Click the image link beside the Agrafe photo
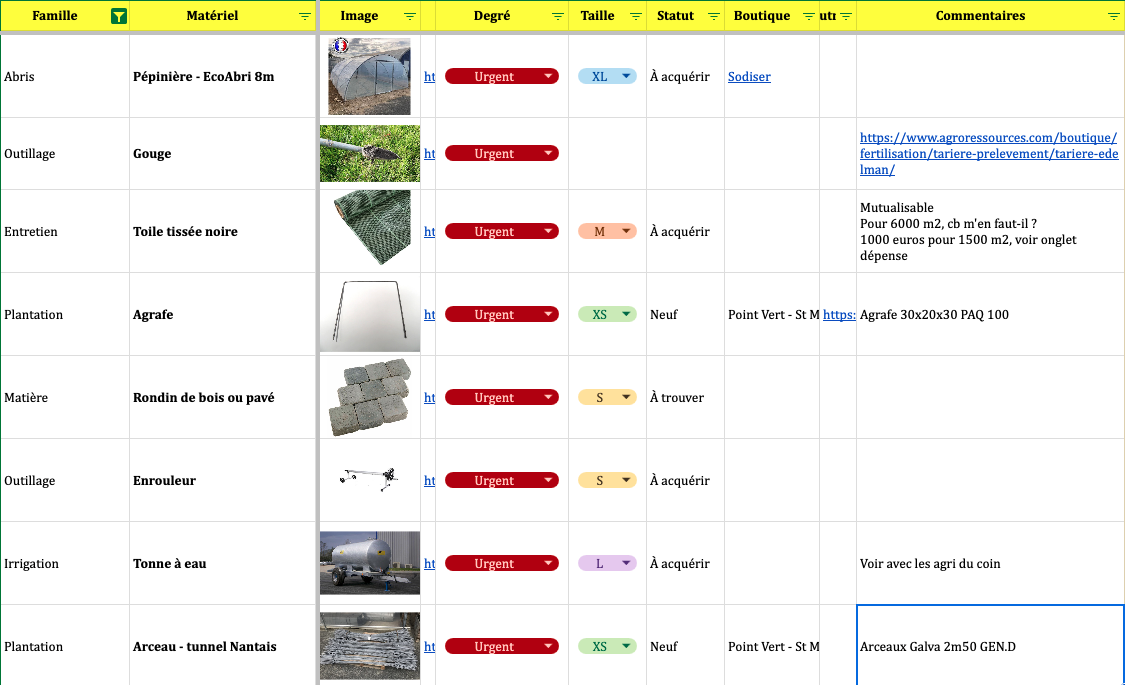Viewport: 1125px width, 685px height. point(429,315)
